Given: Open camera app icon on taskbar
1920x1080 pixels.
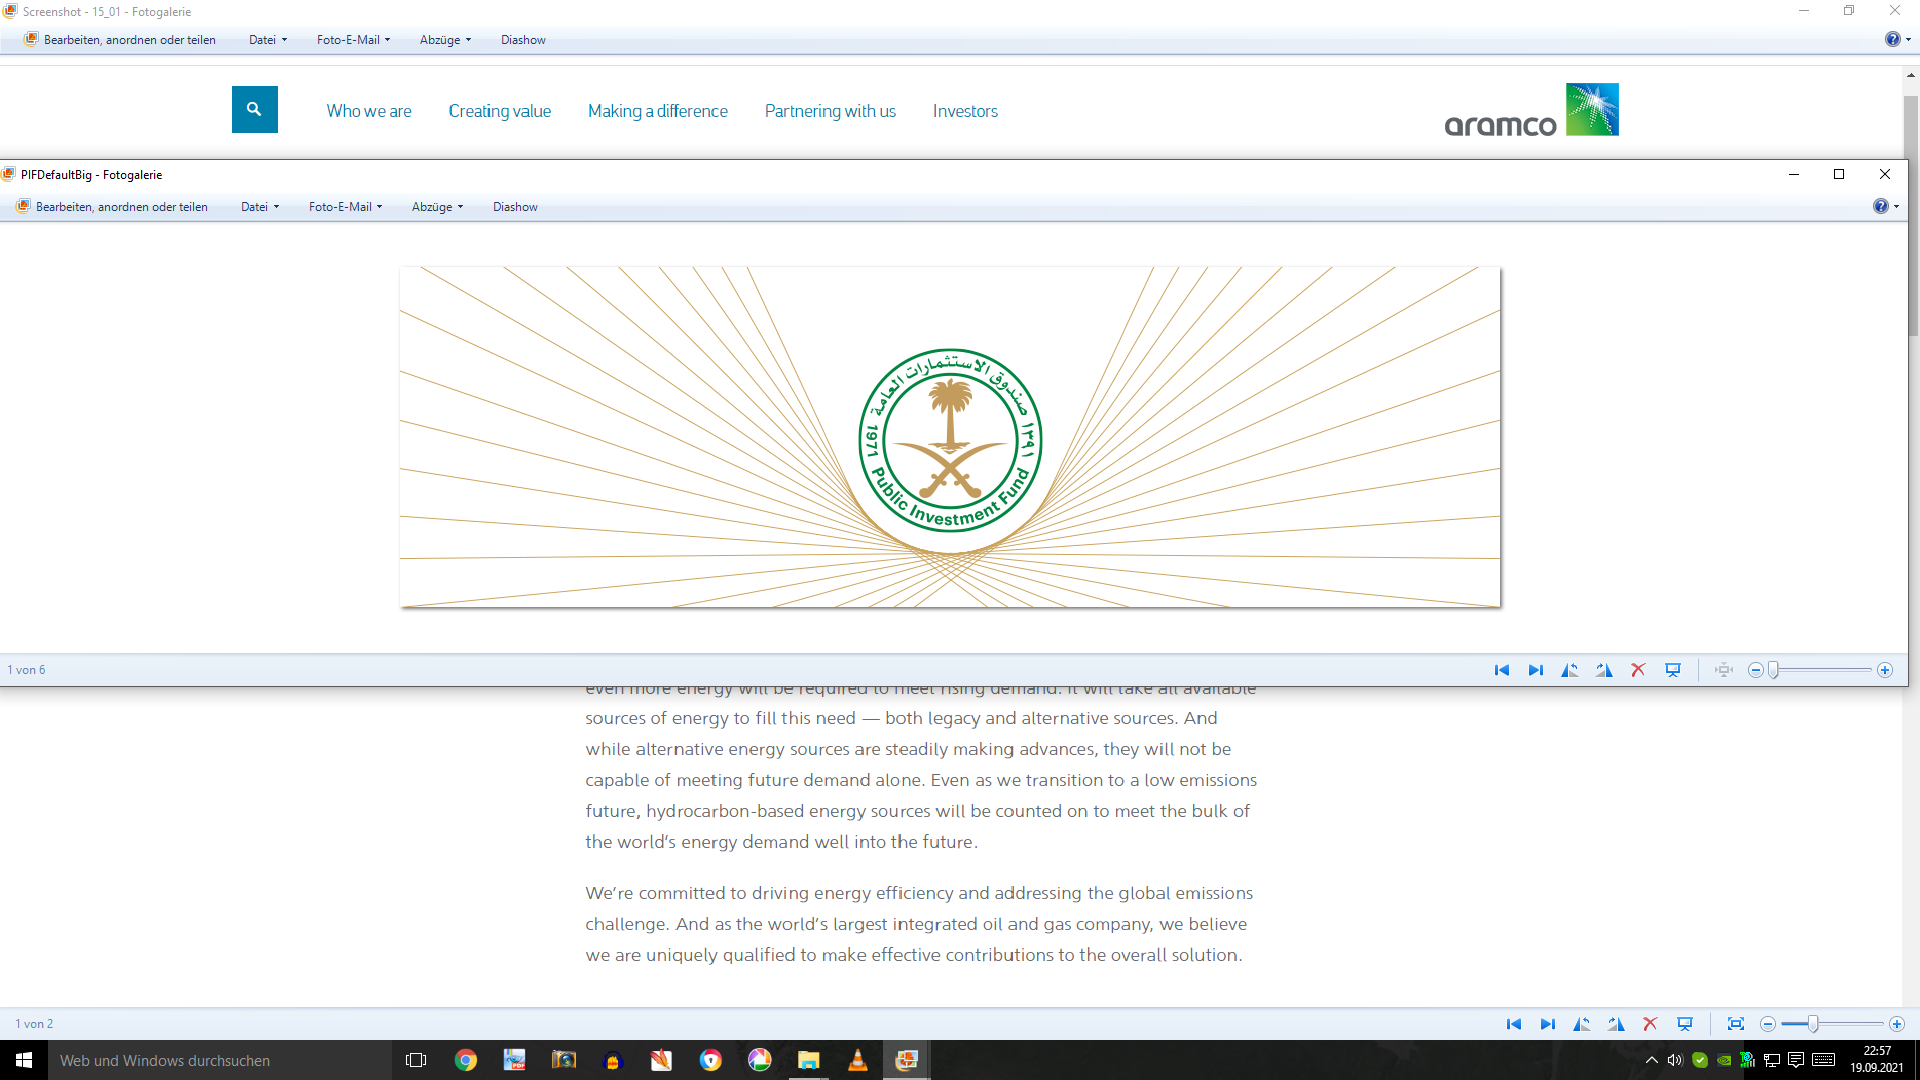Looking at the screenshot, I should (x=564, y=1060).
